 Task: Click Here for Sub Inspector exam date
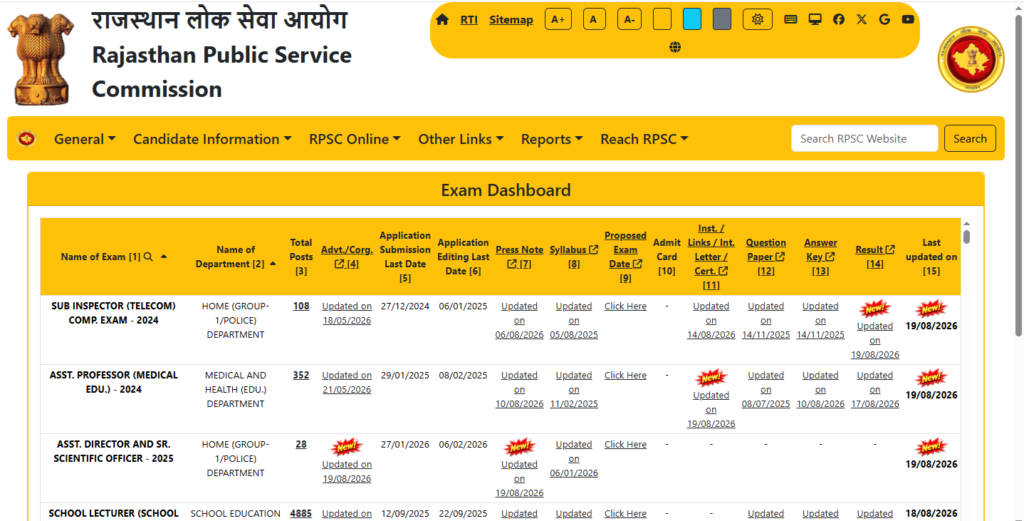[x=625, y=306]
